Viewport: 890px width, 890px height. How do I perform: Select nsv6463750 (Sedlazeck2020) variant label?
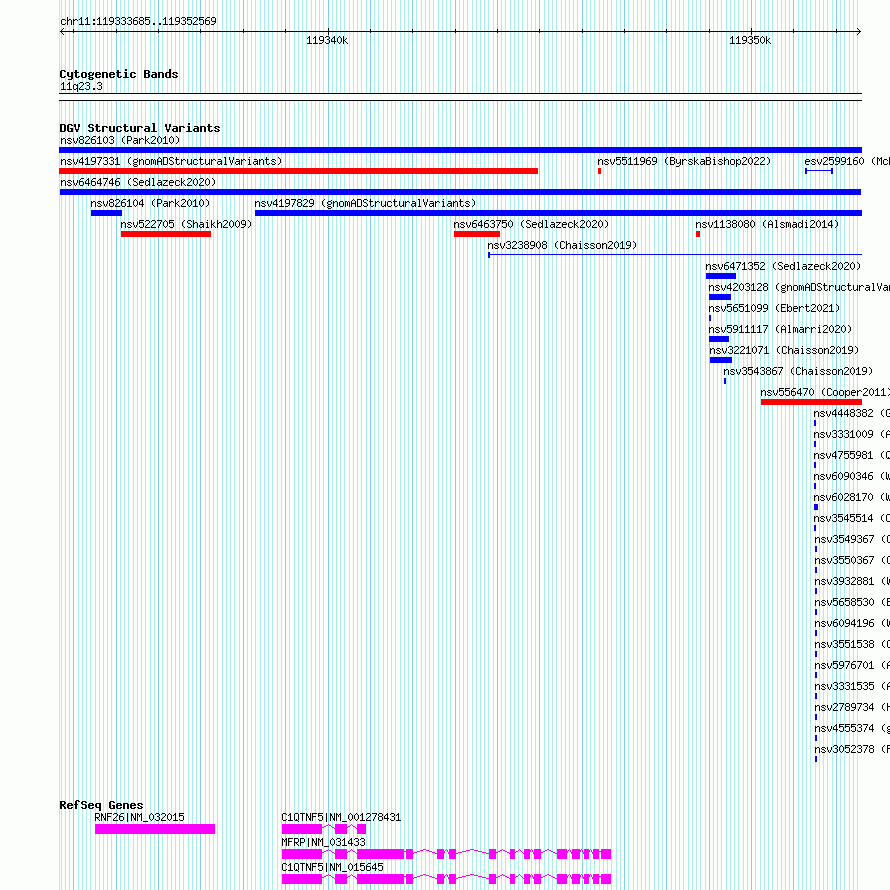tap(531, 224)
